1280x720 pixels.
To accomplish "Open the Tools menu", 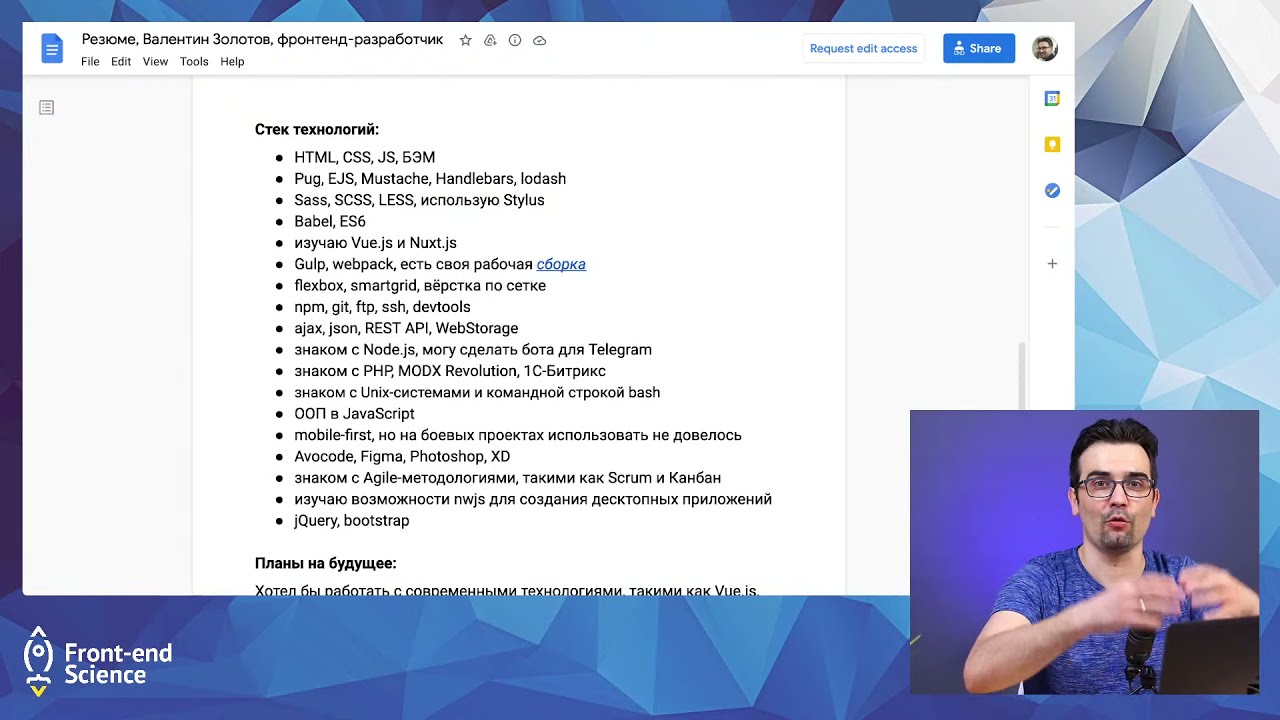I will 194,62.
